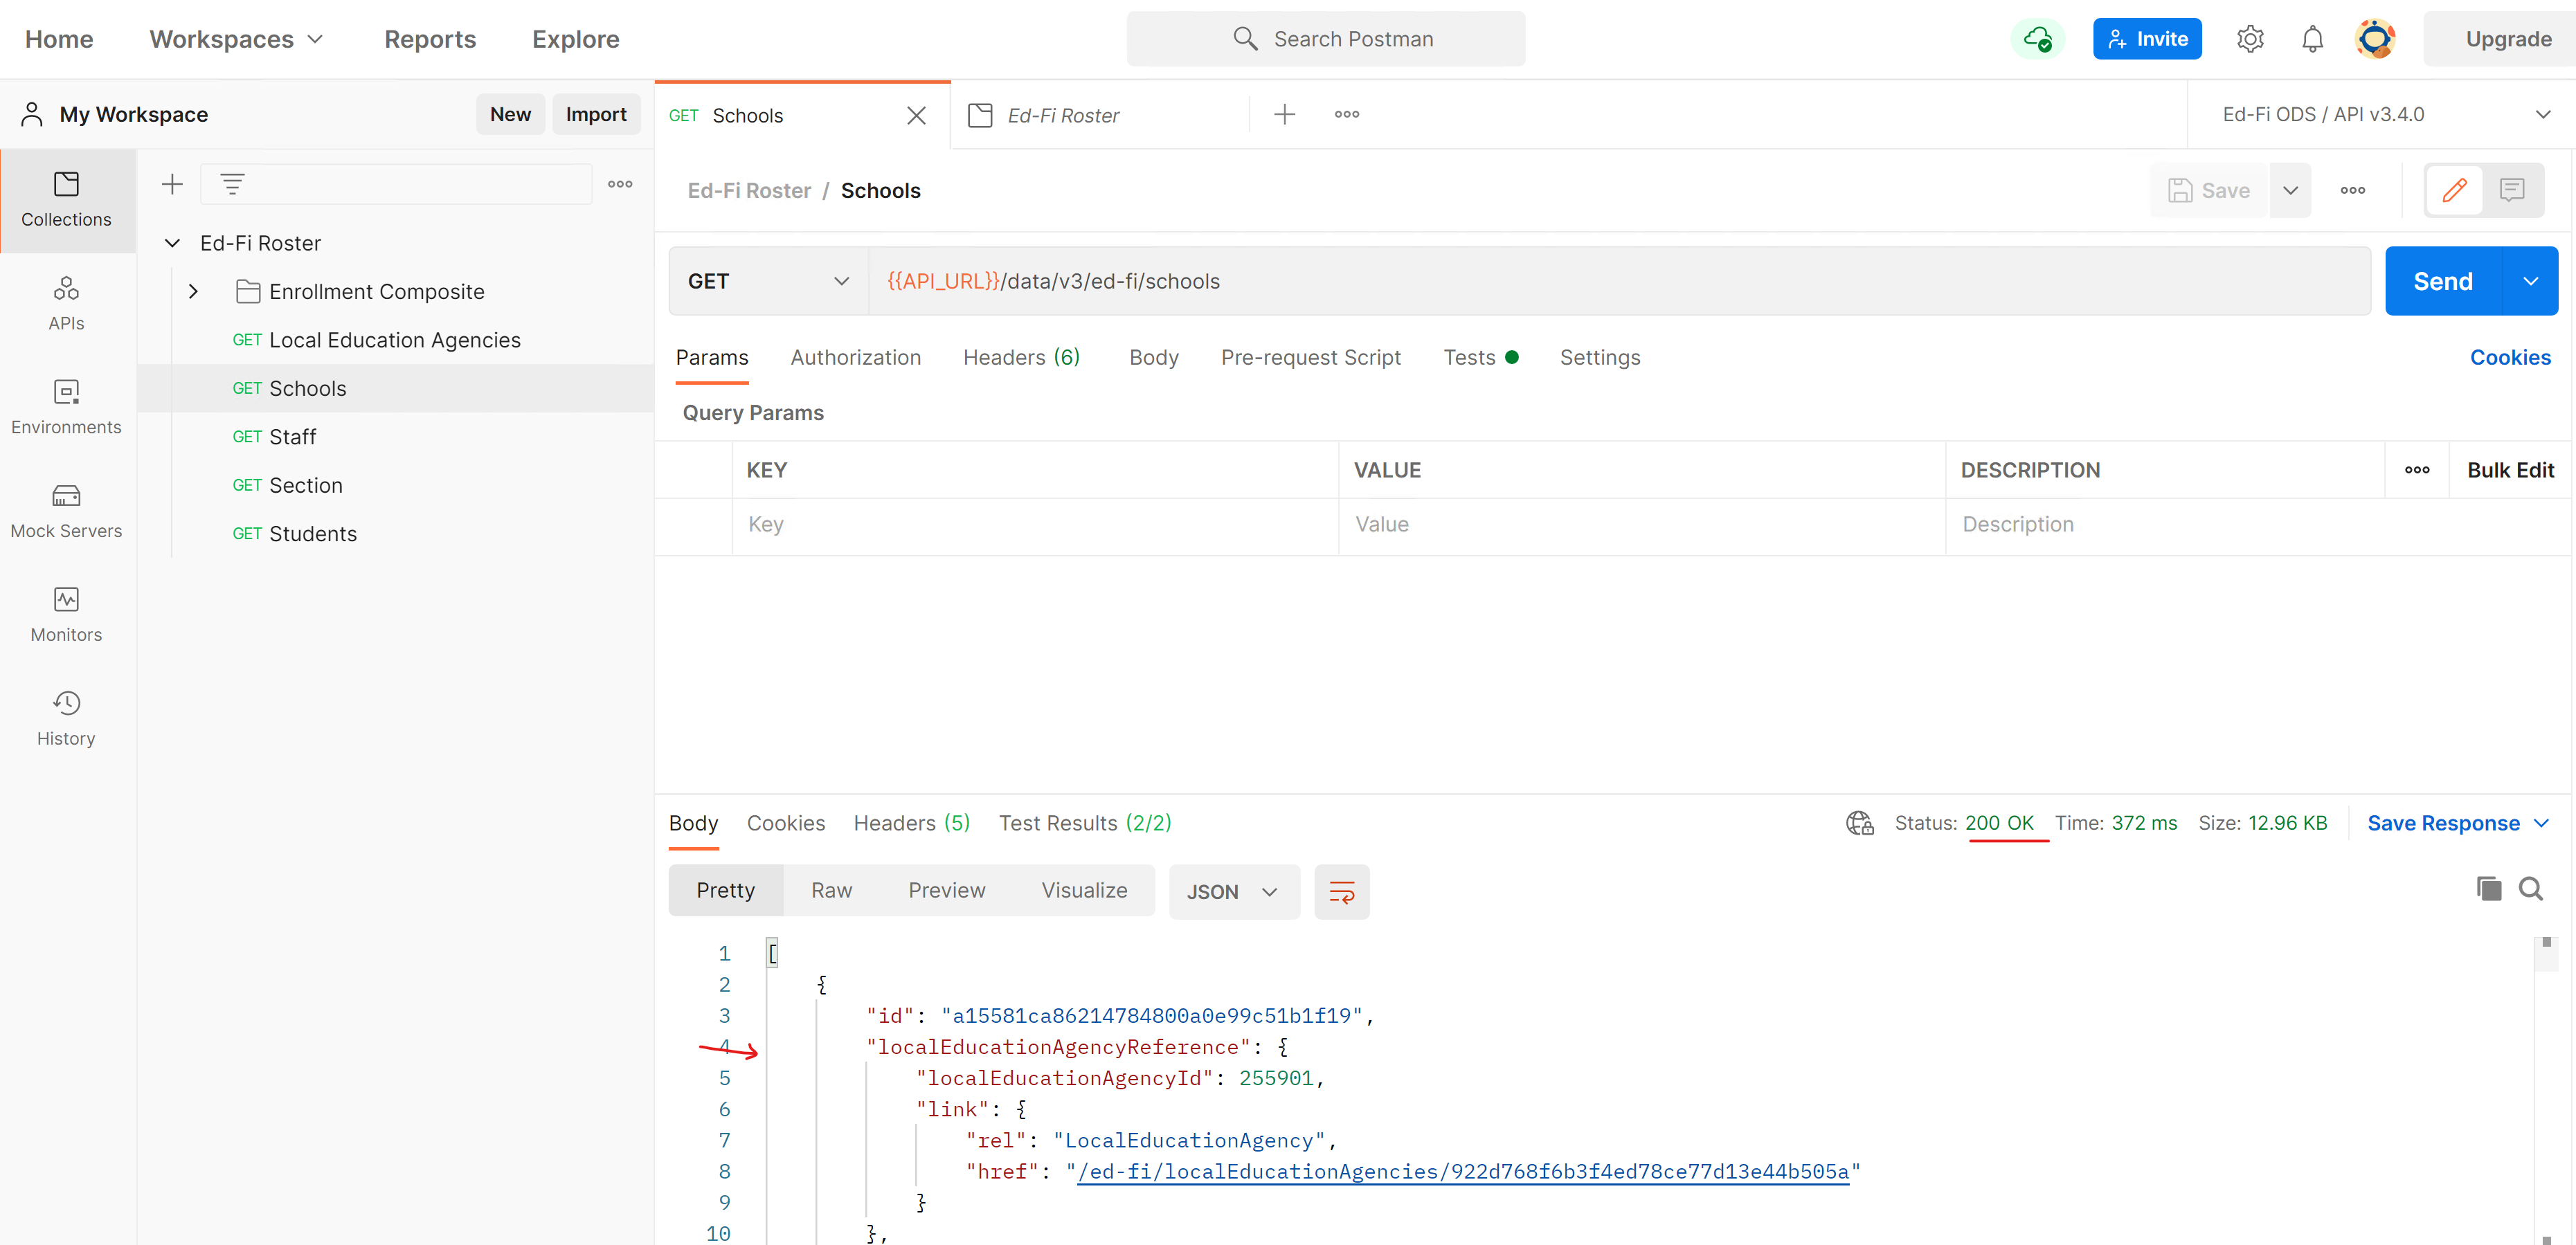
Task: Switch to the Headers (6) request tab
Action: coord(1021,357)
